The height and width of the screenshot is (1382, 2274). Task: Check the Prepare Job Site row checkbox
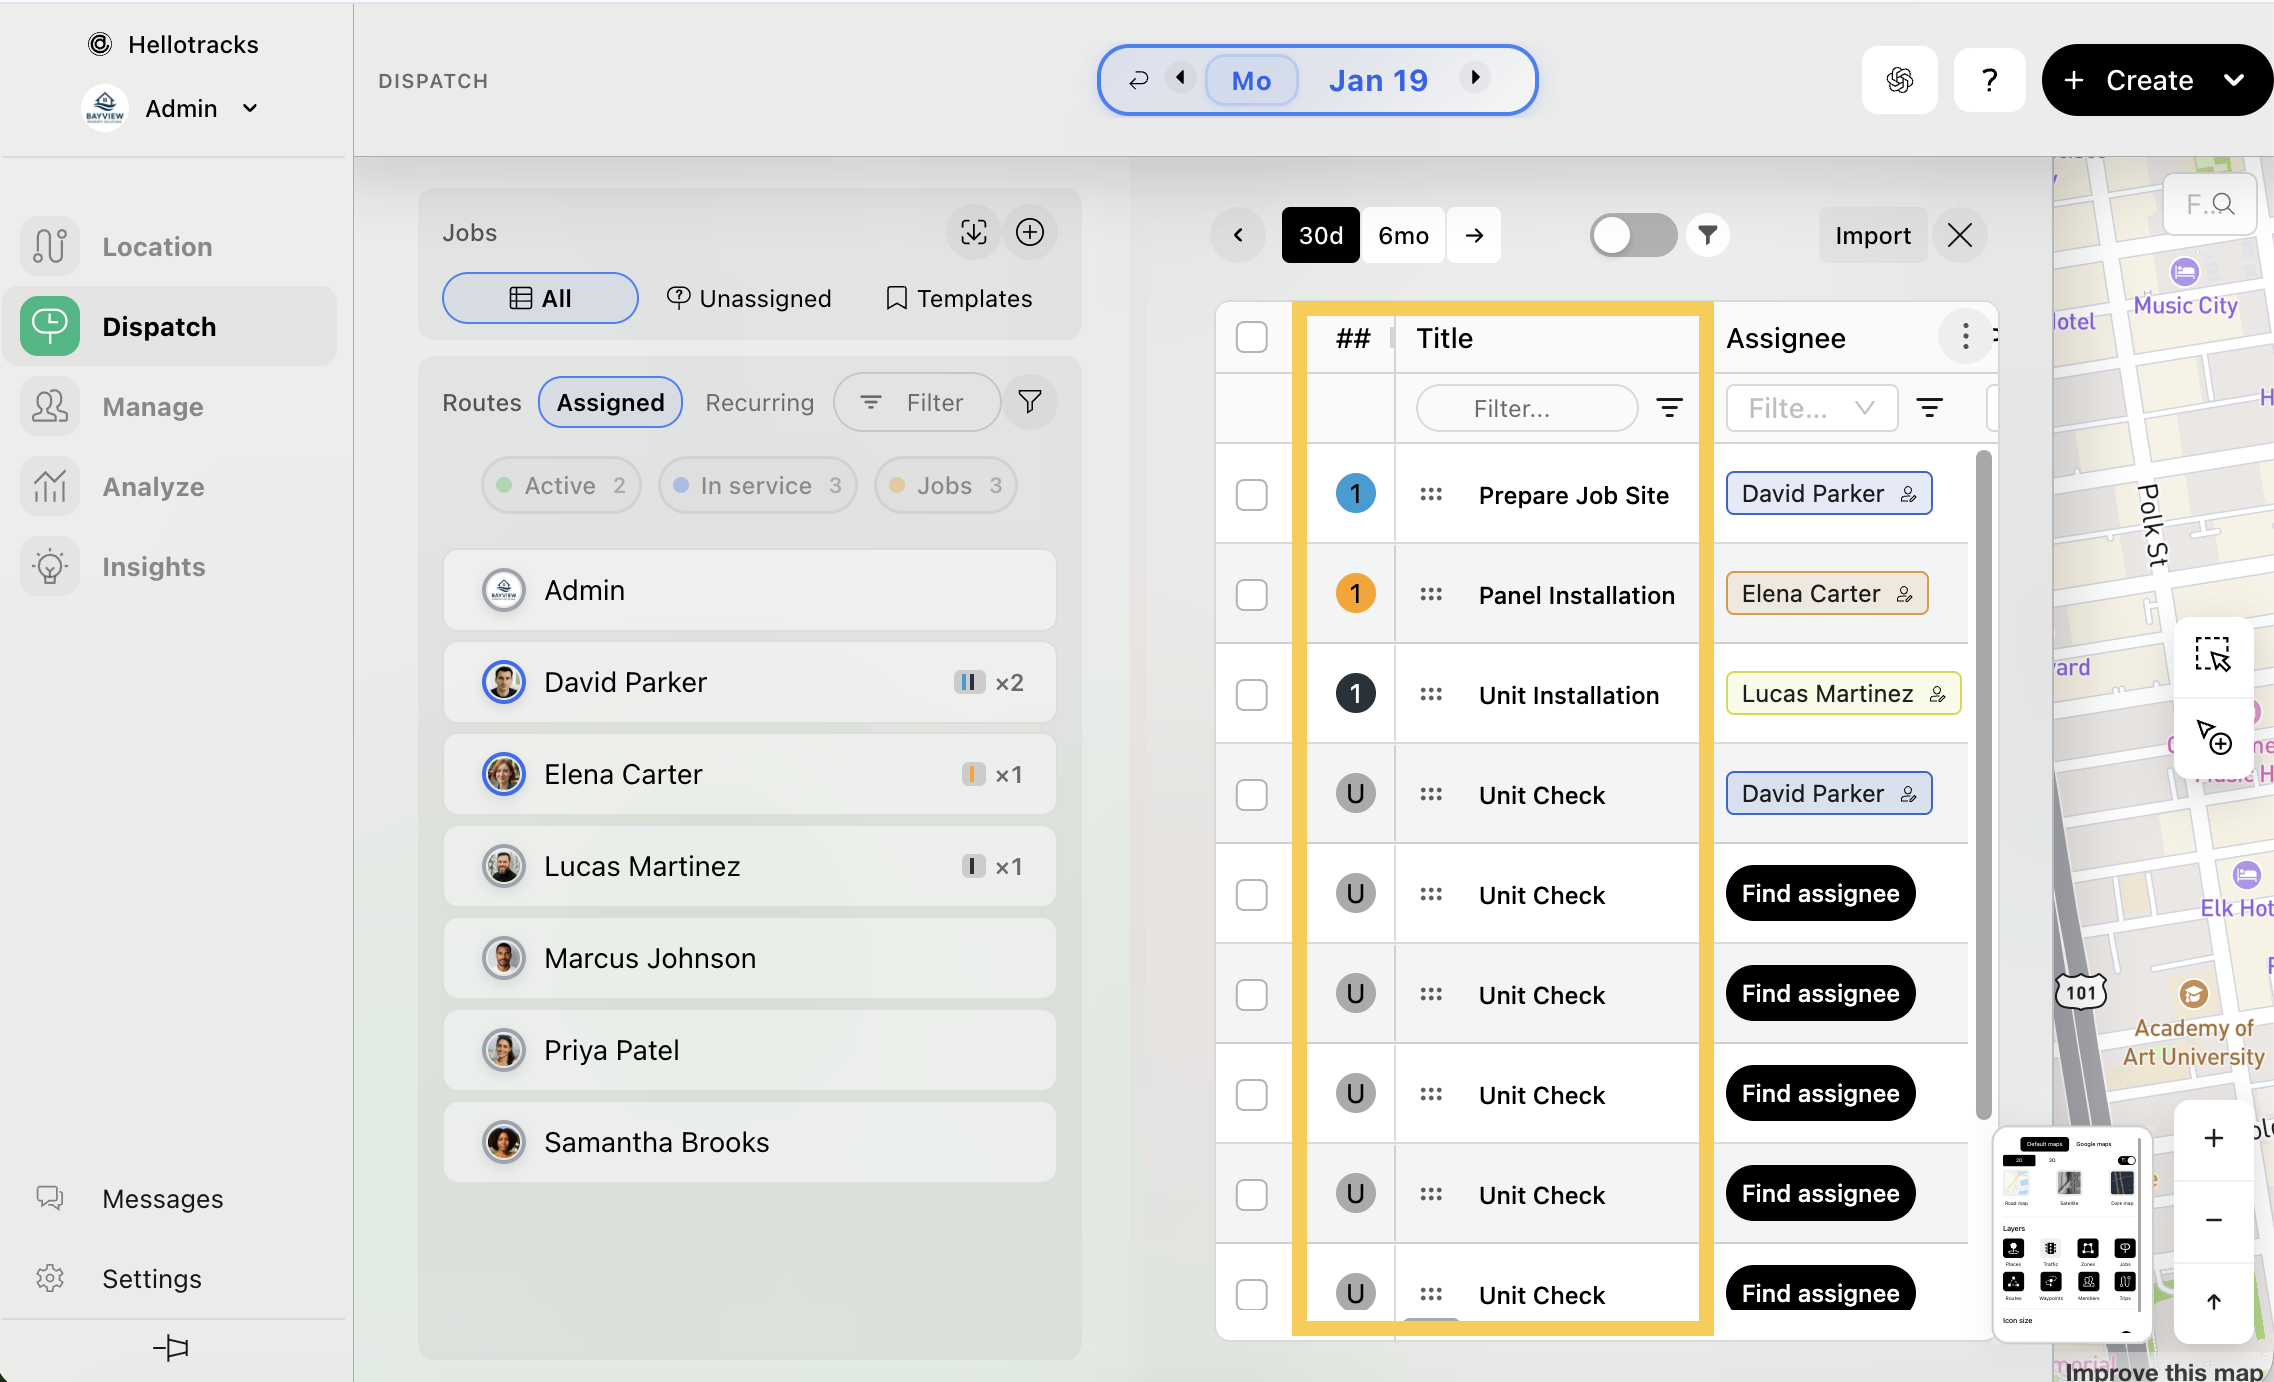pos(1251,495)
